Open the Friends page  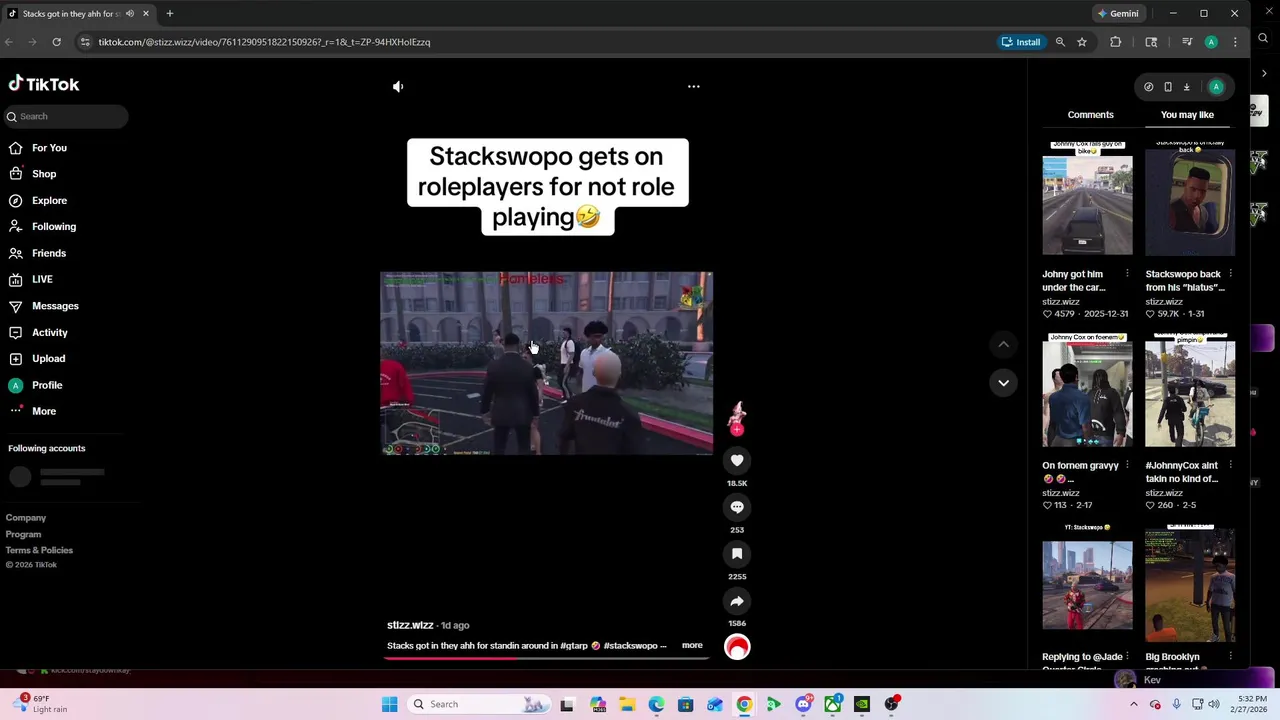pyautogui.click(x=49, y=254)
